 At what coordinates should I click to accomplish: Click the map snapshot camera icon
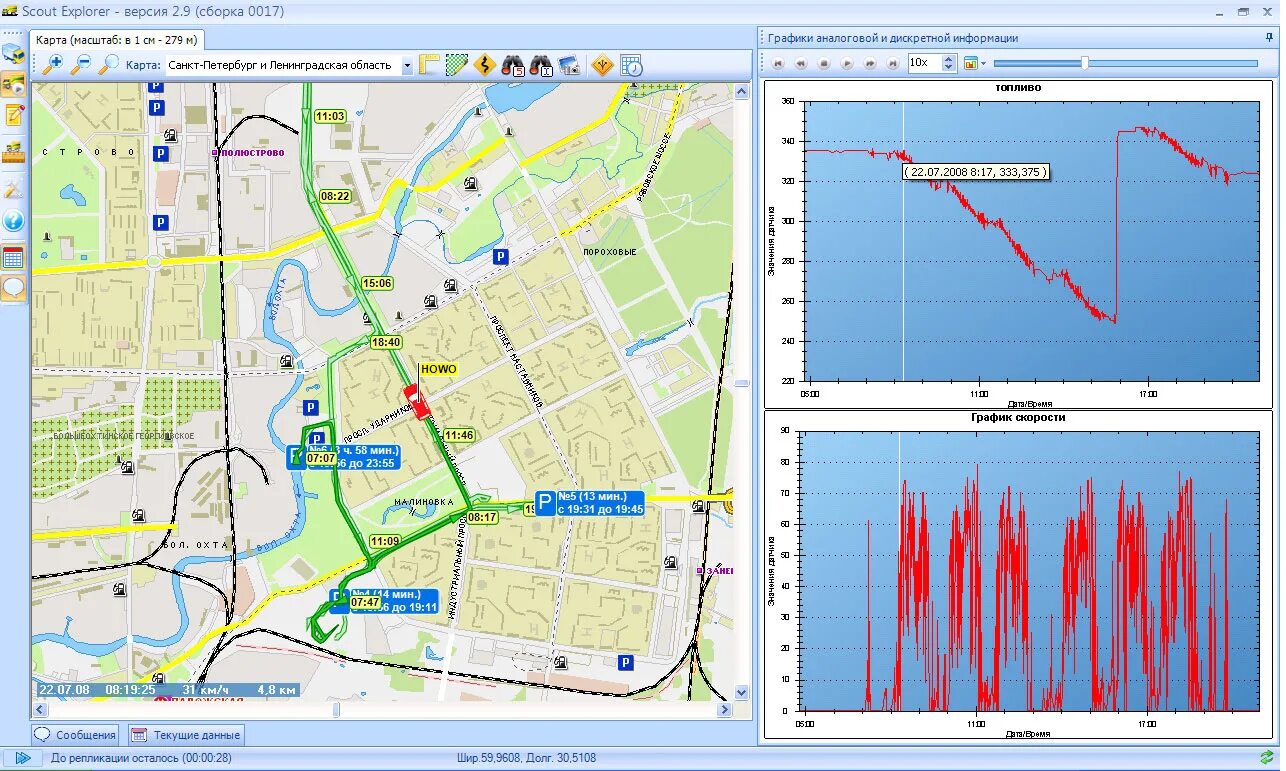[x=569, y=65]
